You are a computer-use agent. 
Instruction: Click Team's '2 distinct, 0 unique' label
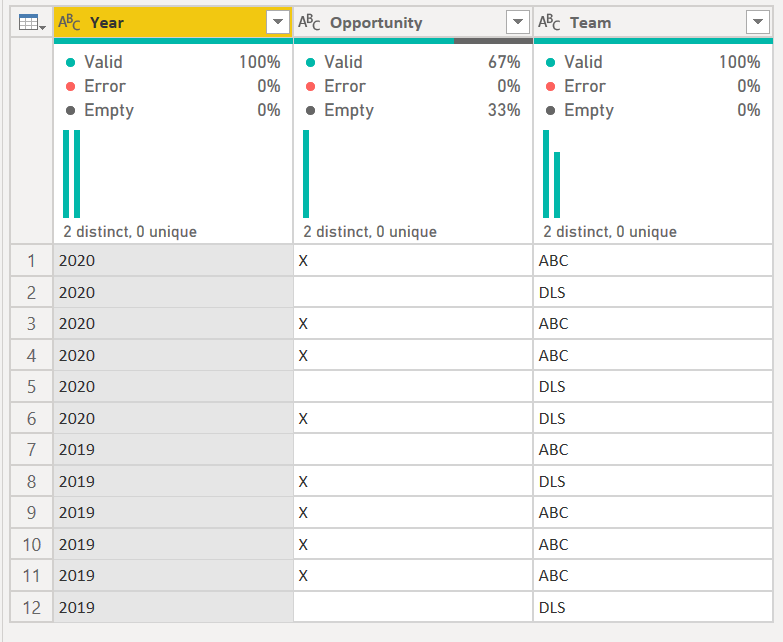coord(610,232)
